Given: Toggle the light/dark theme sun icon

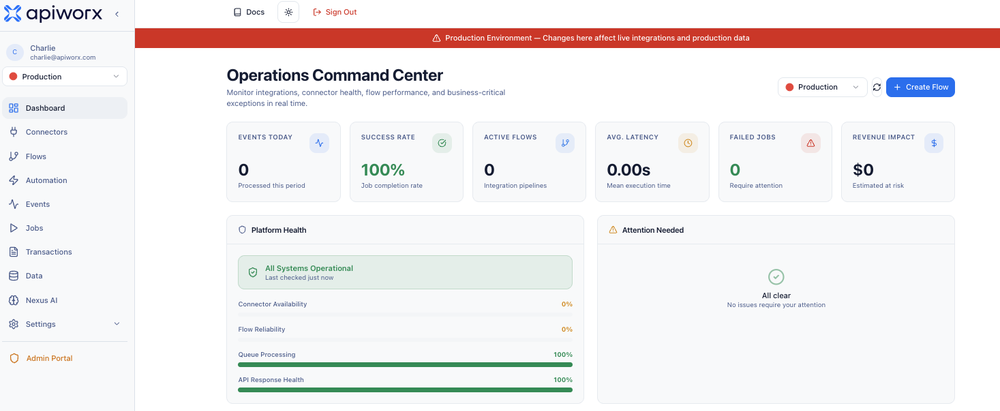Looking at the screenshot, I should tap(288, 12).
